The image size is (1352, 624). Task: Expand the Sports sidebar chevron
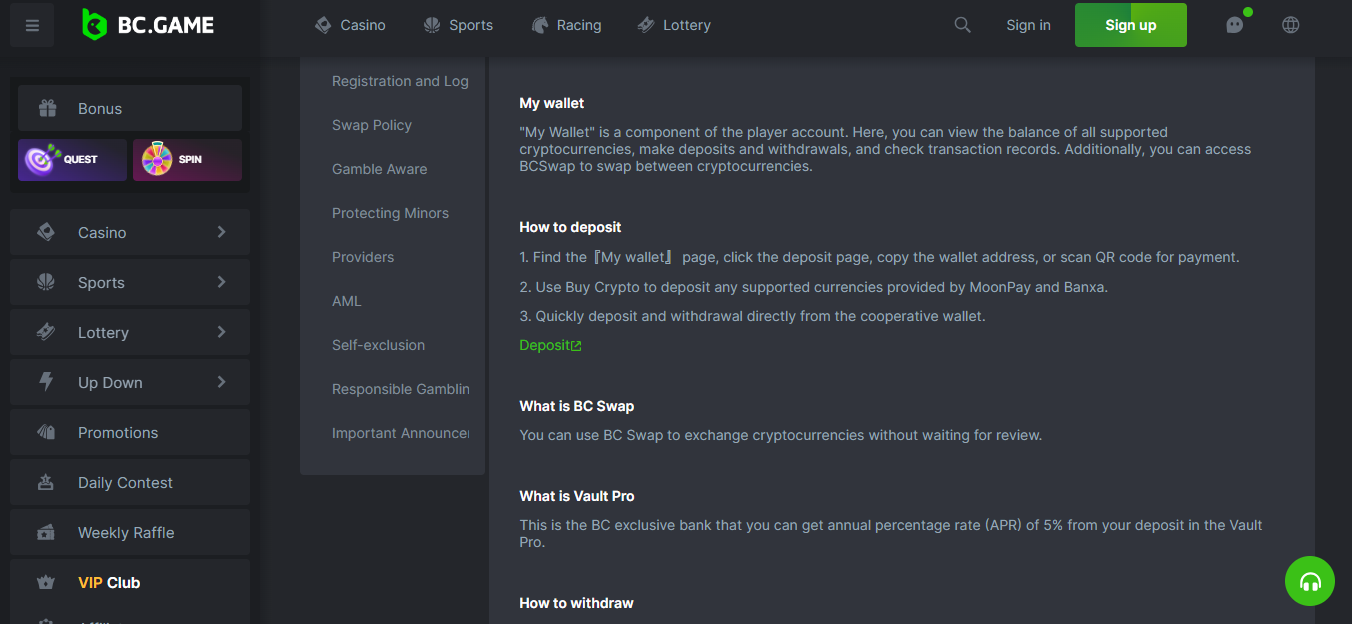pos(221,282)
